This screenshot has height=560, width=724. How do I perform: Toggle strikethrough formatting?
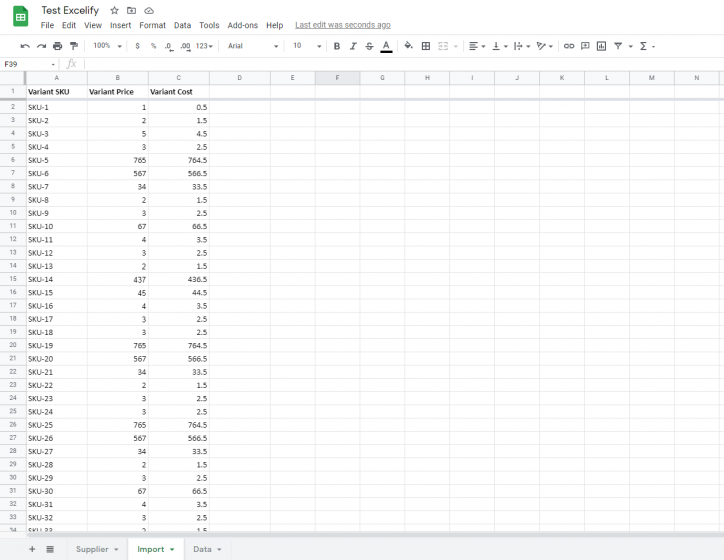point(369,46)
